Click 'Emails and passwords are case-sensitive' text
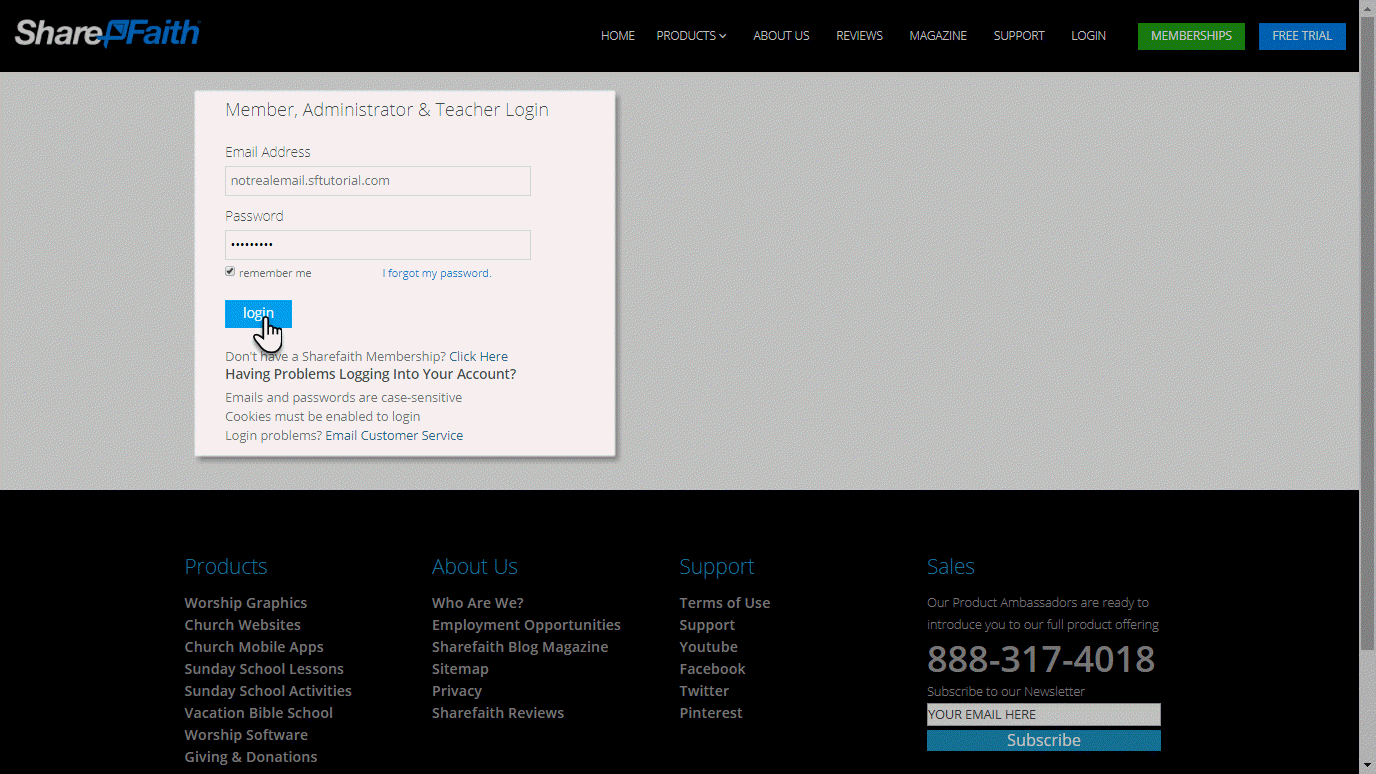 (344, 397)
